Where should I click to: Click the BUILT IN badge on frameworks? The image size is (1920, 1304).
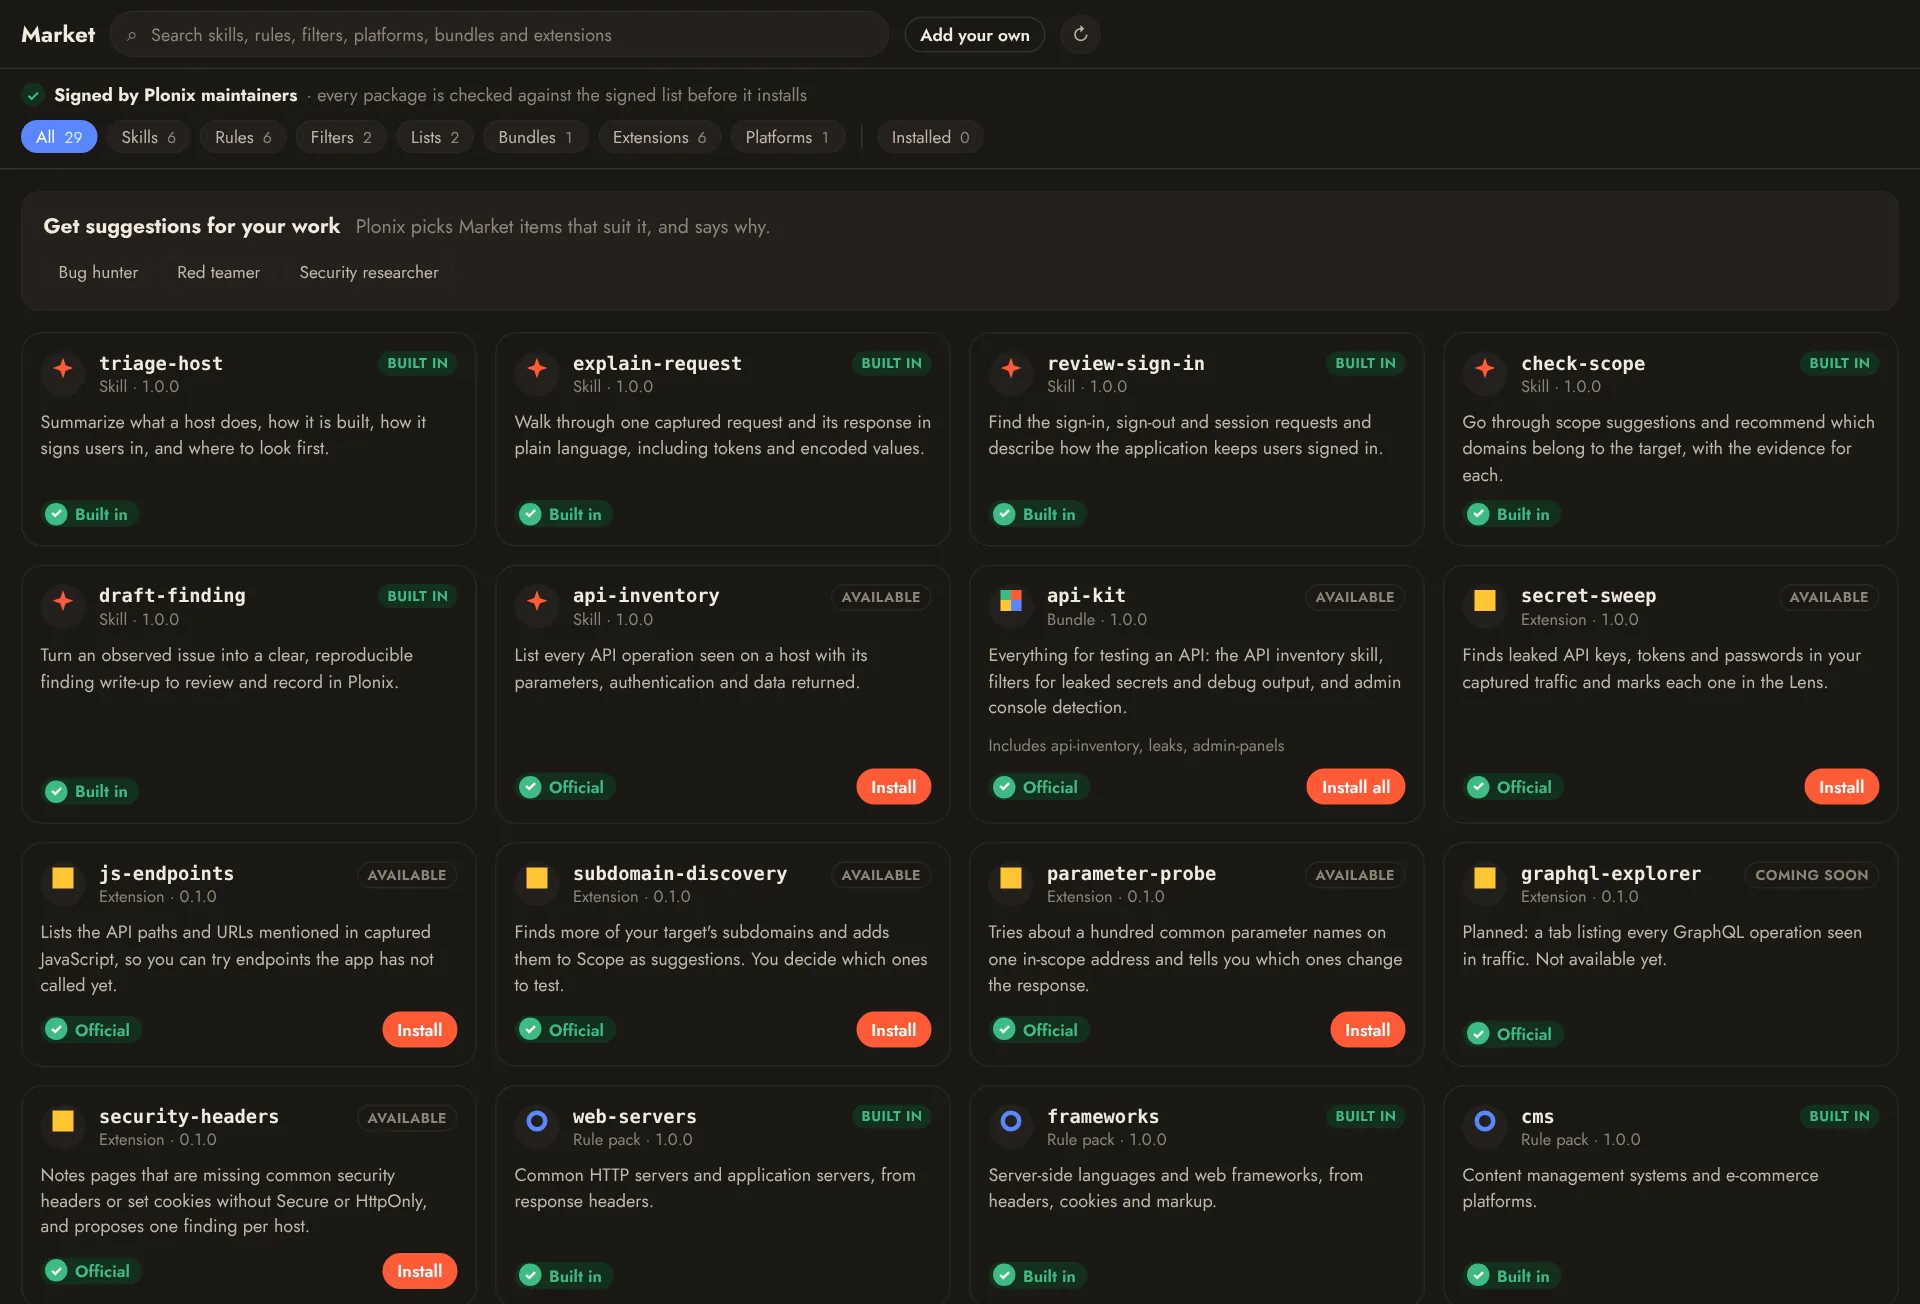pyautogui.click(x=1365, y=1116)
